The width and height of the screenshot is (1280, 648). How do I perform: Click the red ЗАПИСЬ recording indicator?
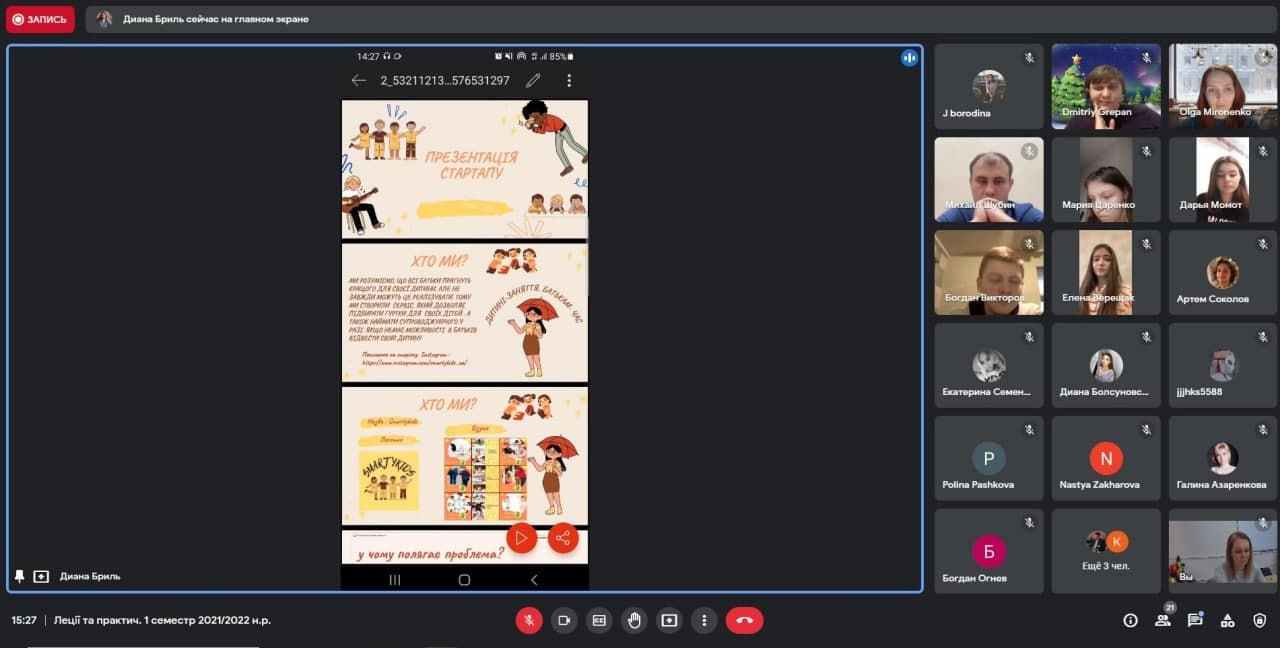40,19
